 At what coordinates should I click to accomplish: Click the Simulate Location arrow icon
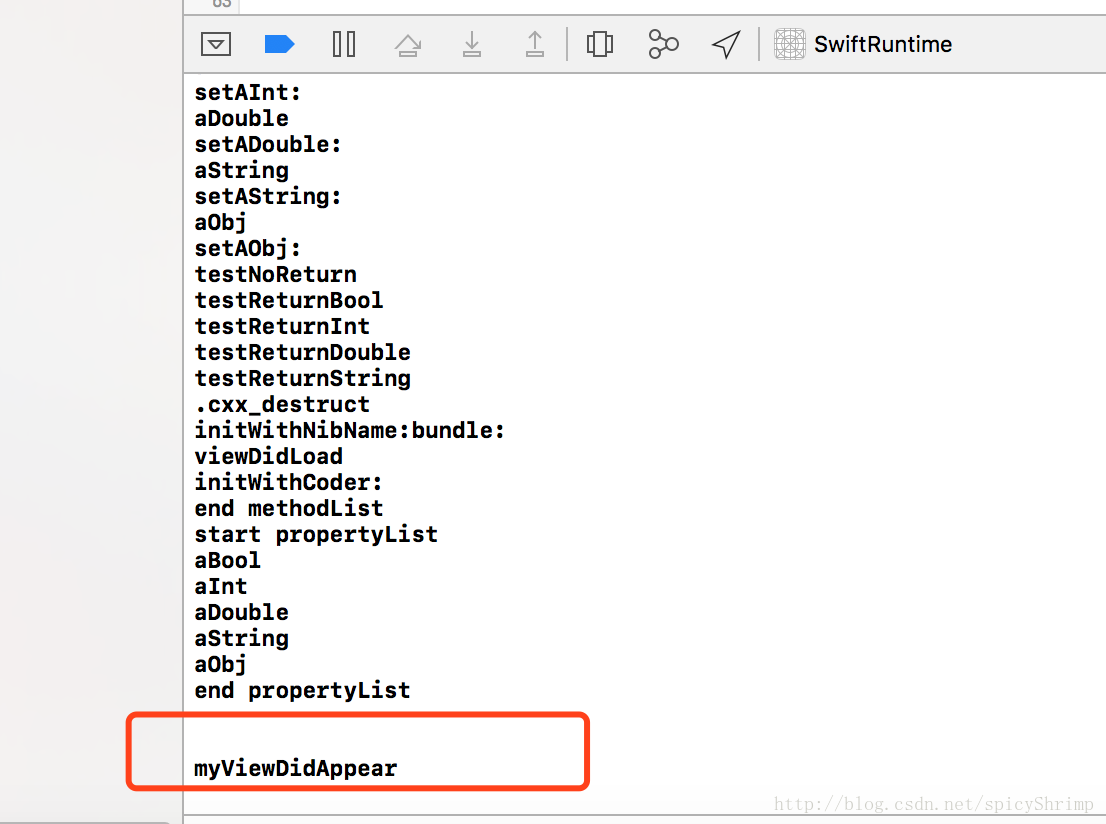(727, 44)
